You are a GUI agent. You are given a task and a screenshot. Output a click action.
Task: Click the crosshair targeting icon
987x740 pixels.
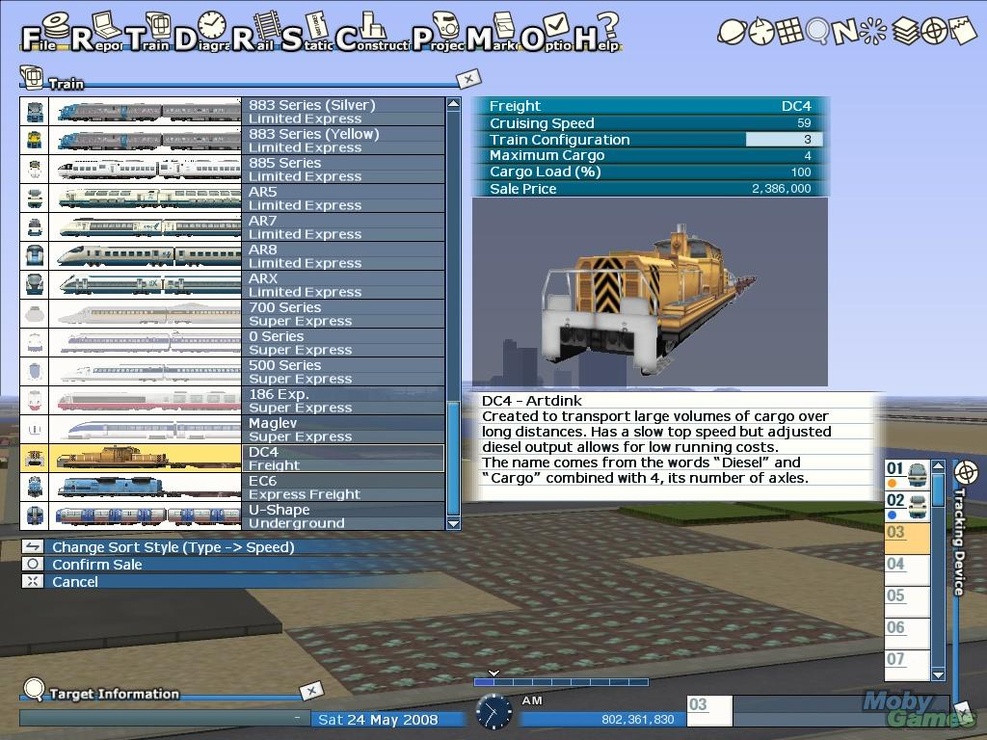(x=934, y=30)
